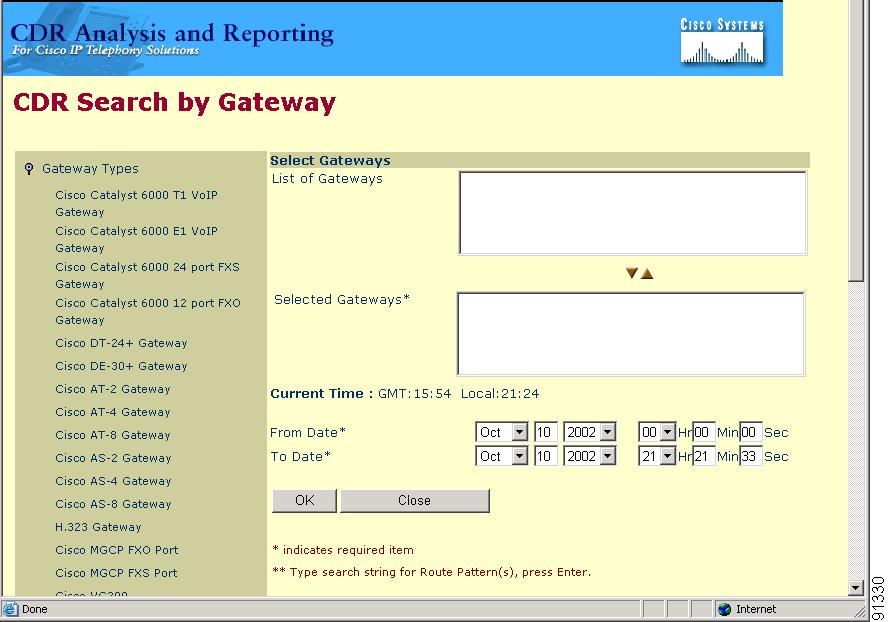The image size is (889, 622).
Task: Click the From Date day field
Action: 545,432
